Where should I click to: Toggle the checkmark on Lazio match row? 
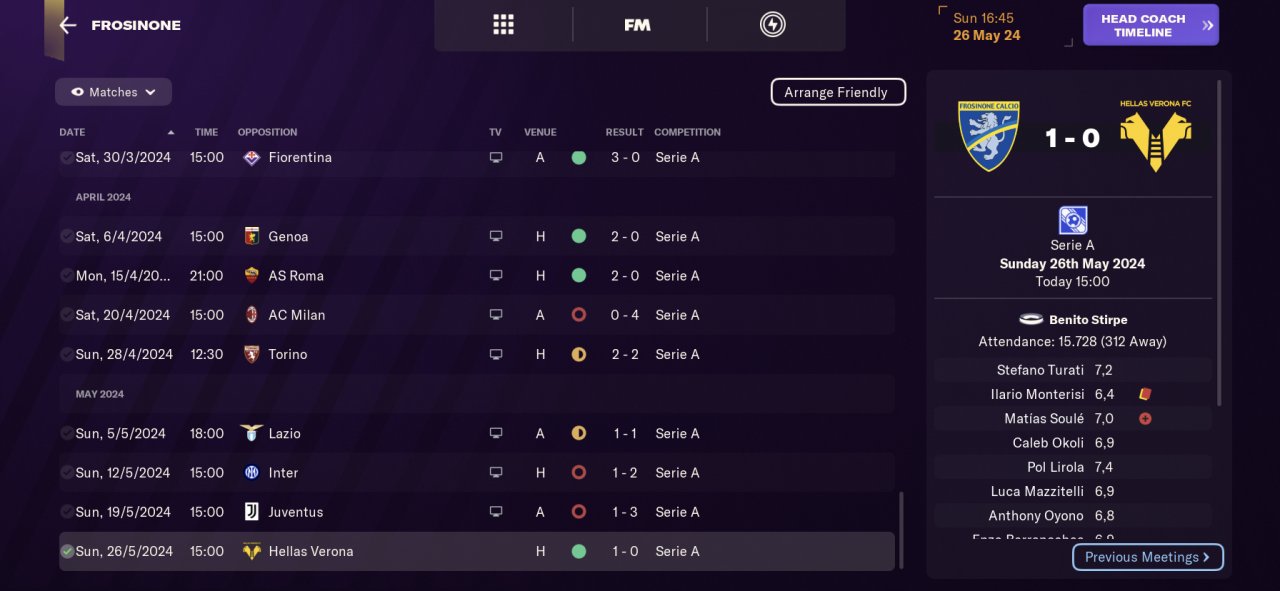pos(67,434)
